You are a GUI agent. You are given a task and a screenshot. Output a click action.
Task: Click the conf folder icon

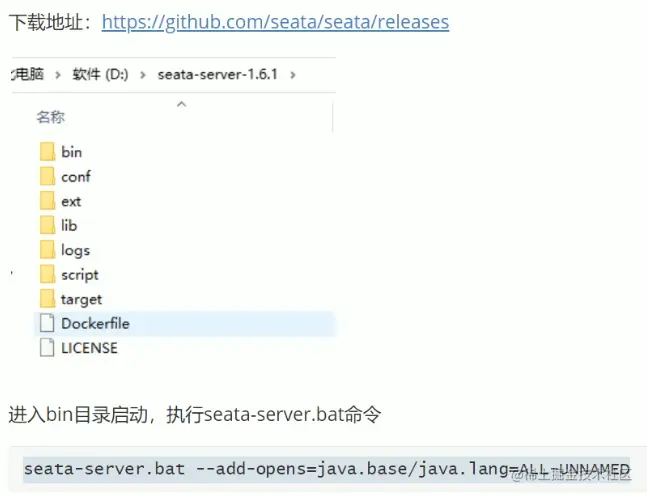47,176
